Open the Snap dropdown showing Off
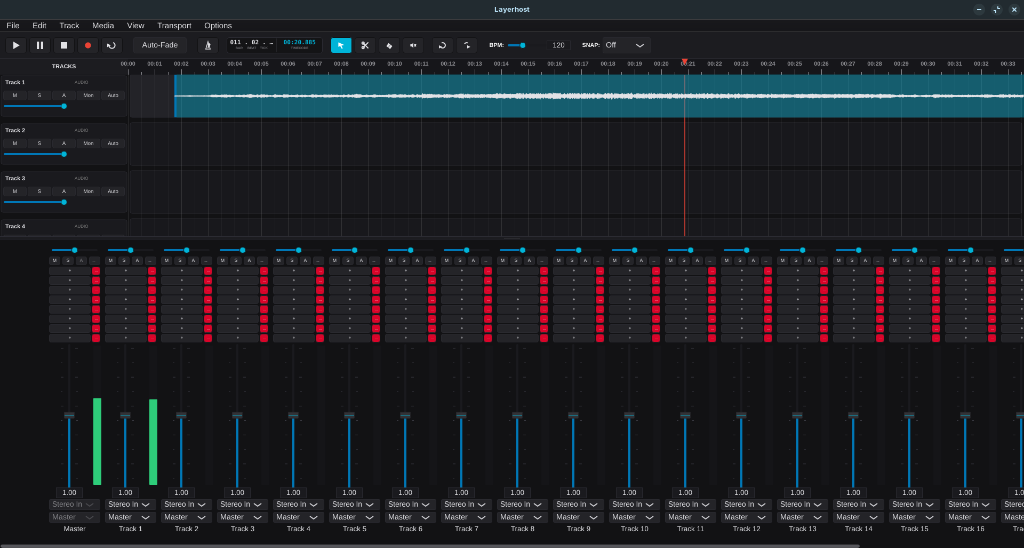The image size is (1024, 548). (x=624, y=45)
